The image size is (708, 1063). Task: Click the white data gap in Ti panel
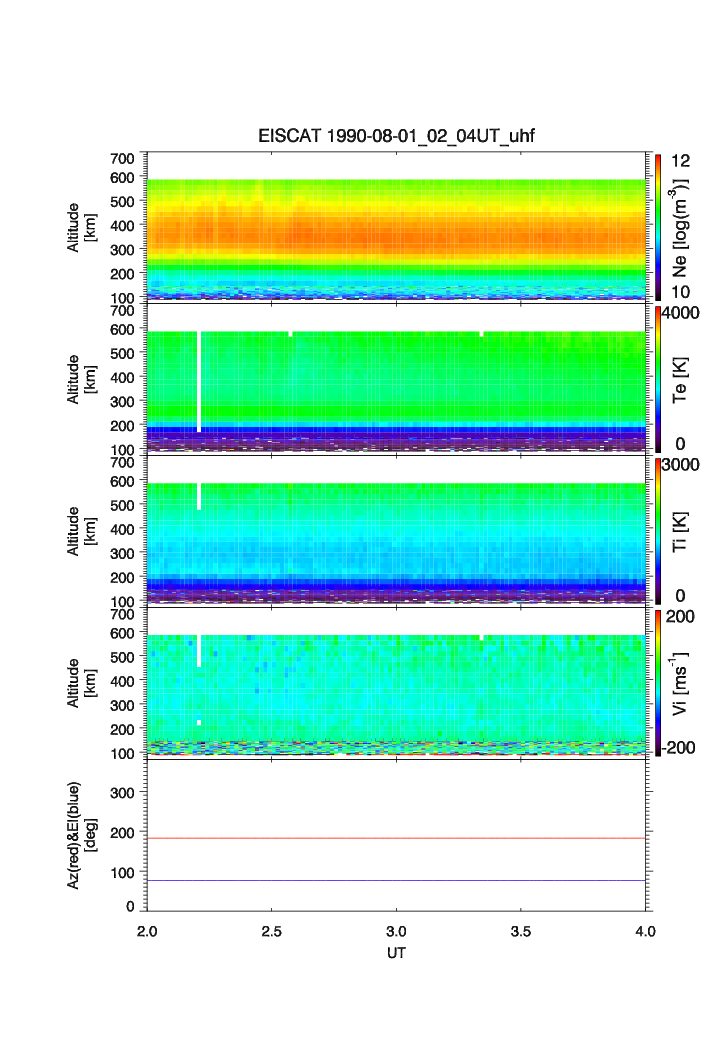tap(199, 495)
